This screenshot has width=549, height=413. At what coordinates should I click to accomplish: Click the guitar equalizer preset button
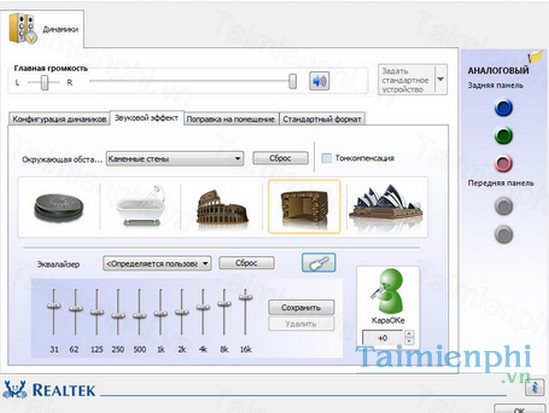(319, 262)
